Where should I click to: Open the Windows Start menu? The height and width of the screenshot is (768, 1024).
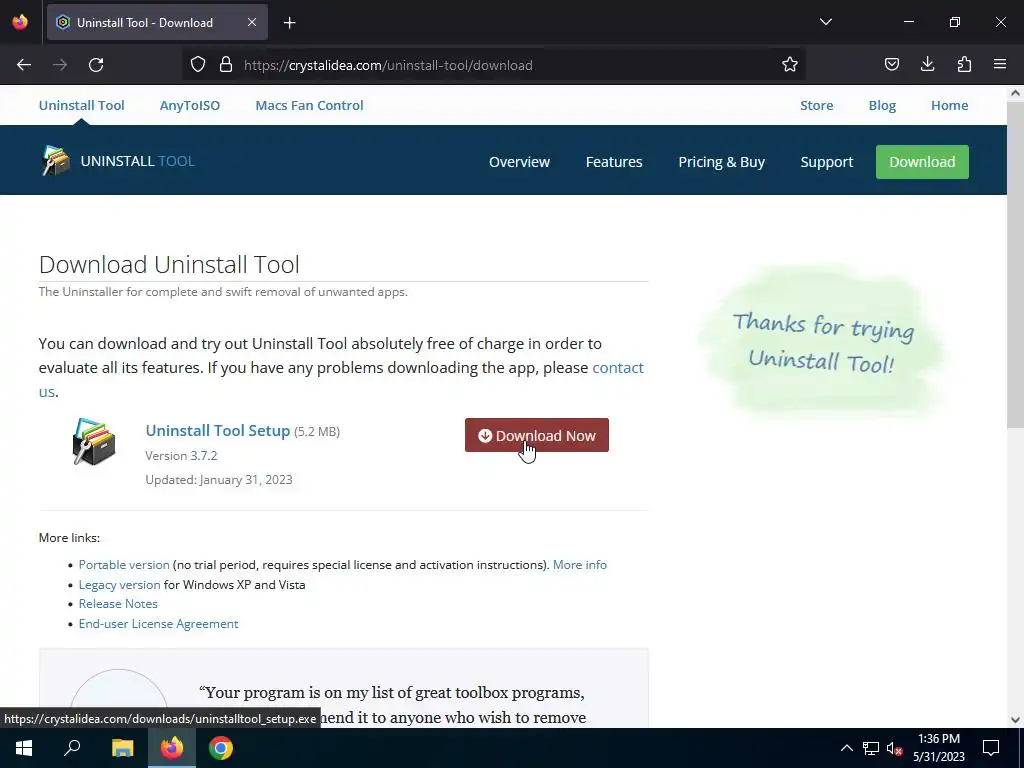pos(24,748)
